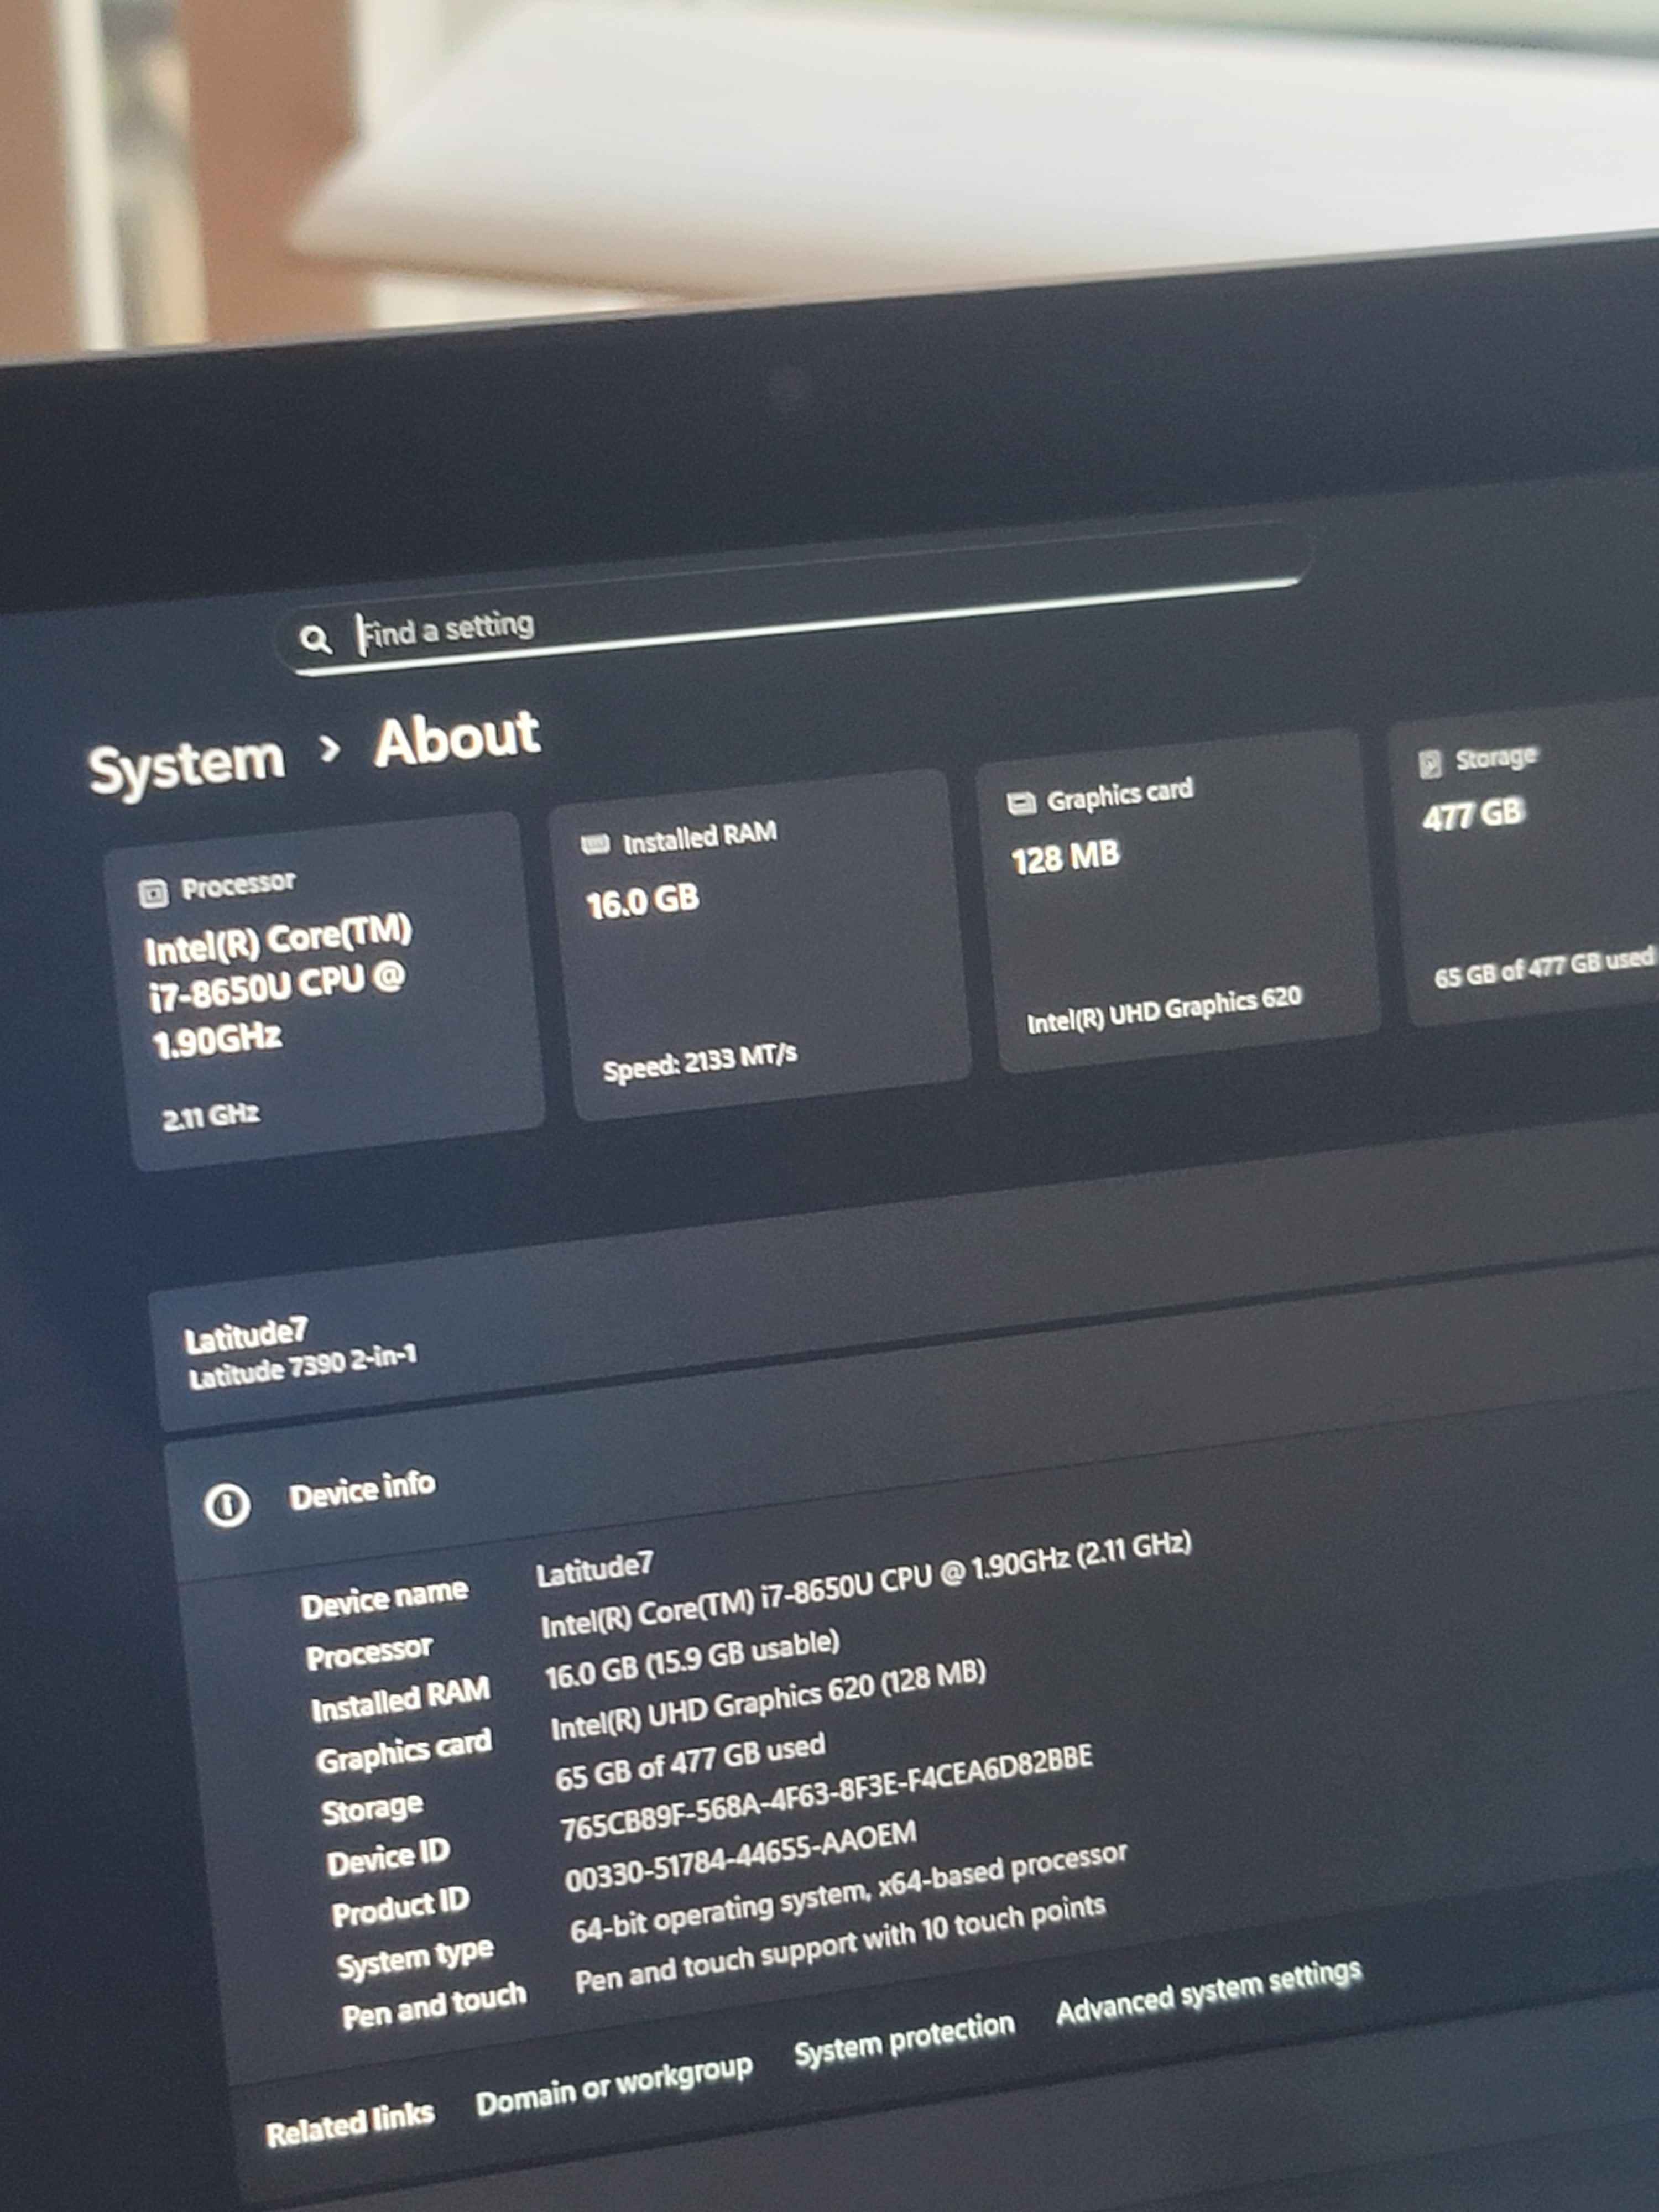This screenshot has width=1659, height=2212.
Task: Click 64-bit operating system value
Action: [849, 1894]
